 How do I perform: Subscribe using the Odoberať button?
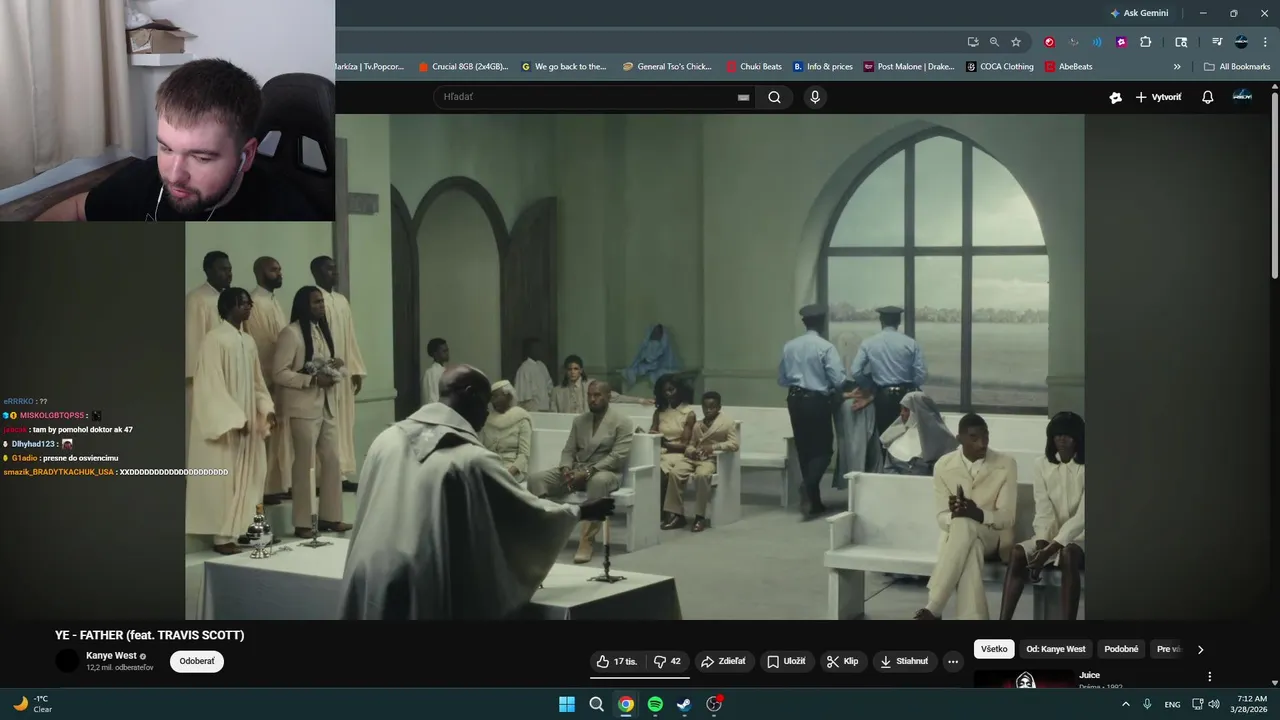197,661
